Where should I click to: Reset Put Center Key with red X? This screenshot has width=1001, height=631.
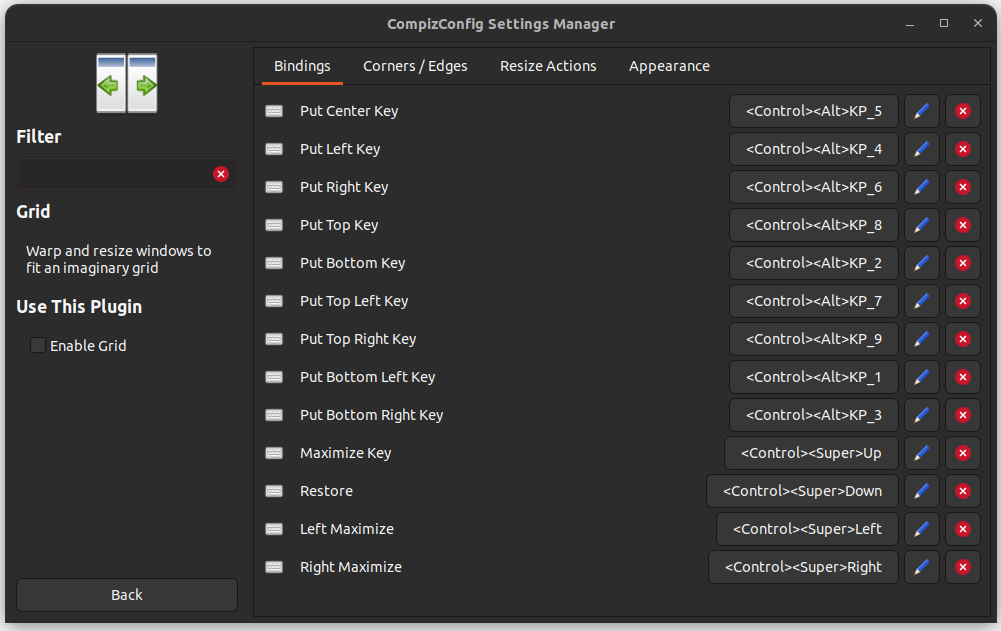click(963, 111)
